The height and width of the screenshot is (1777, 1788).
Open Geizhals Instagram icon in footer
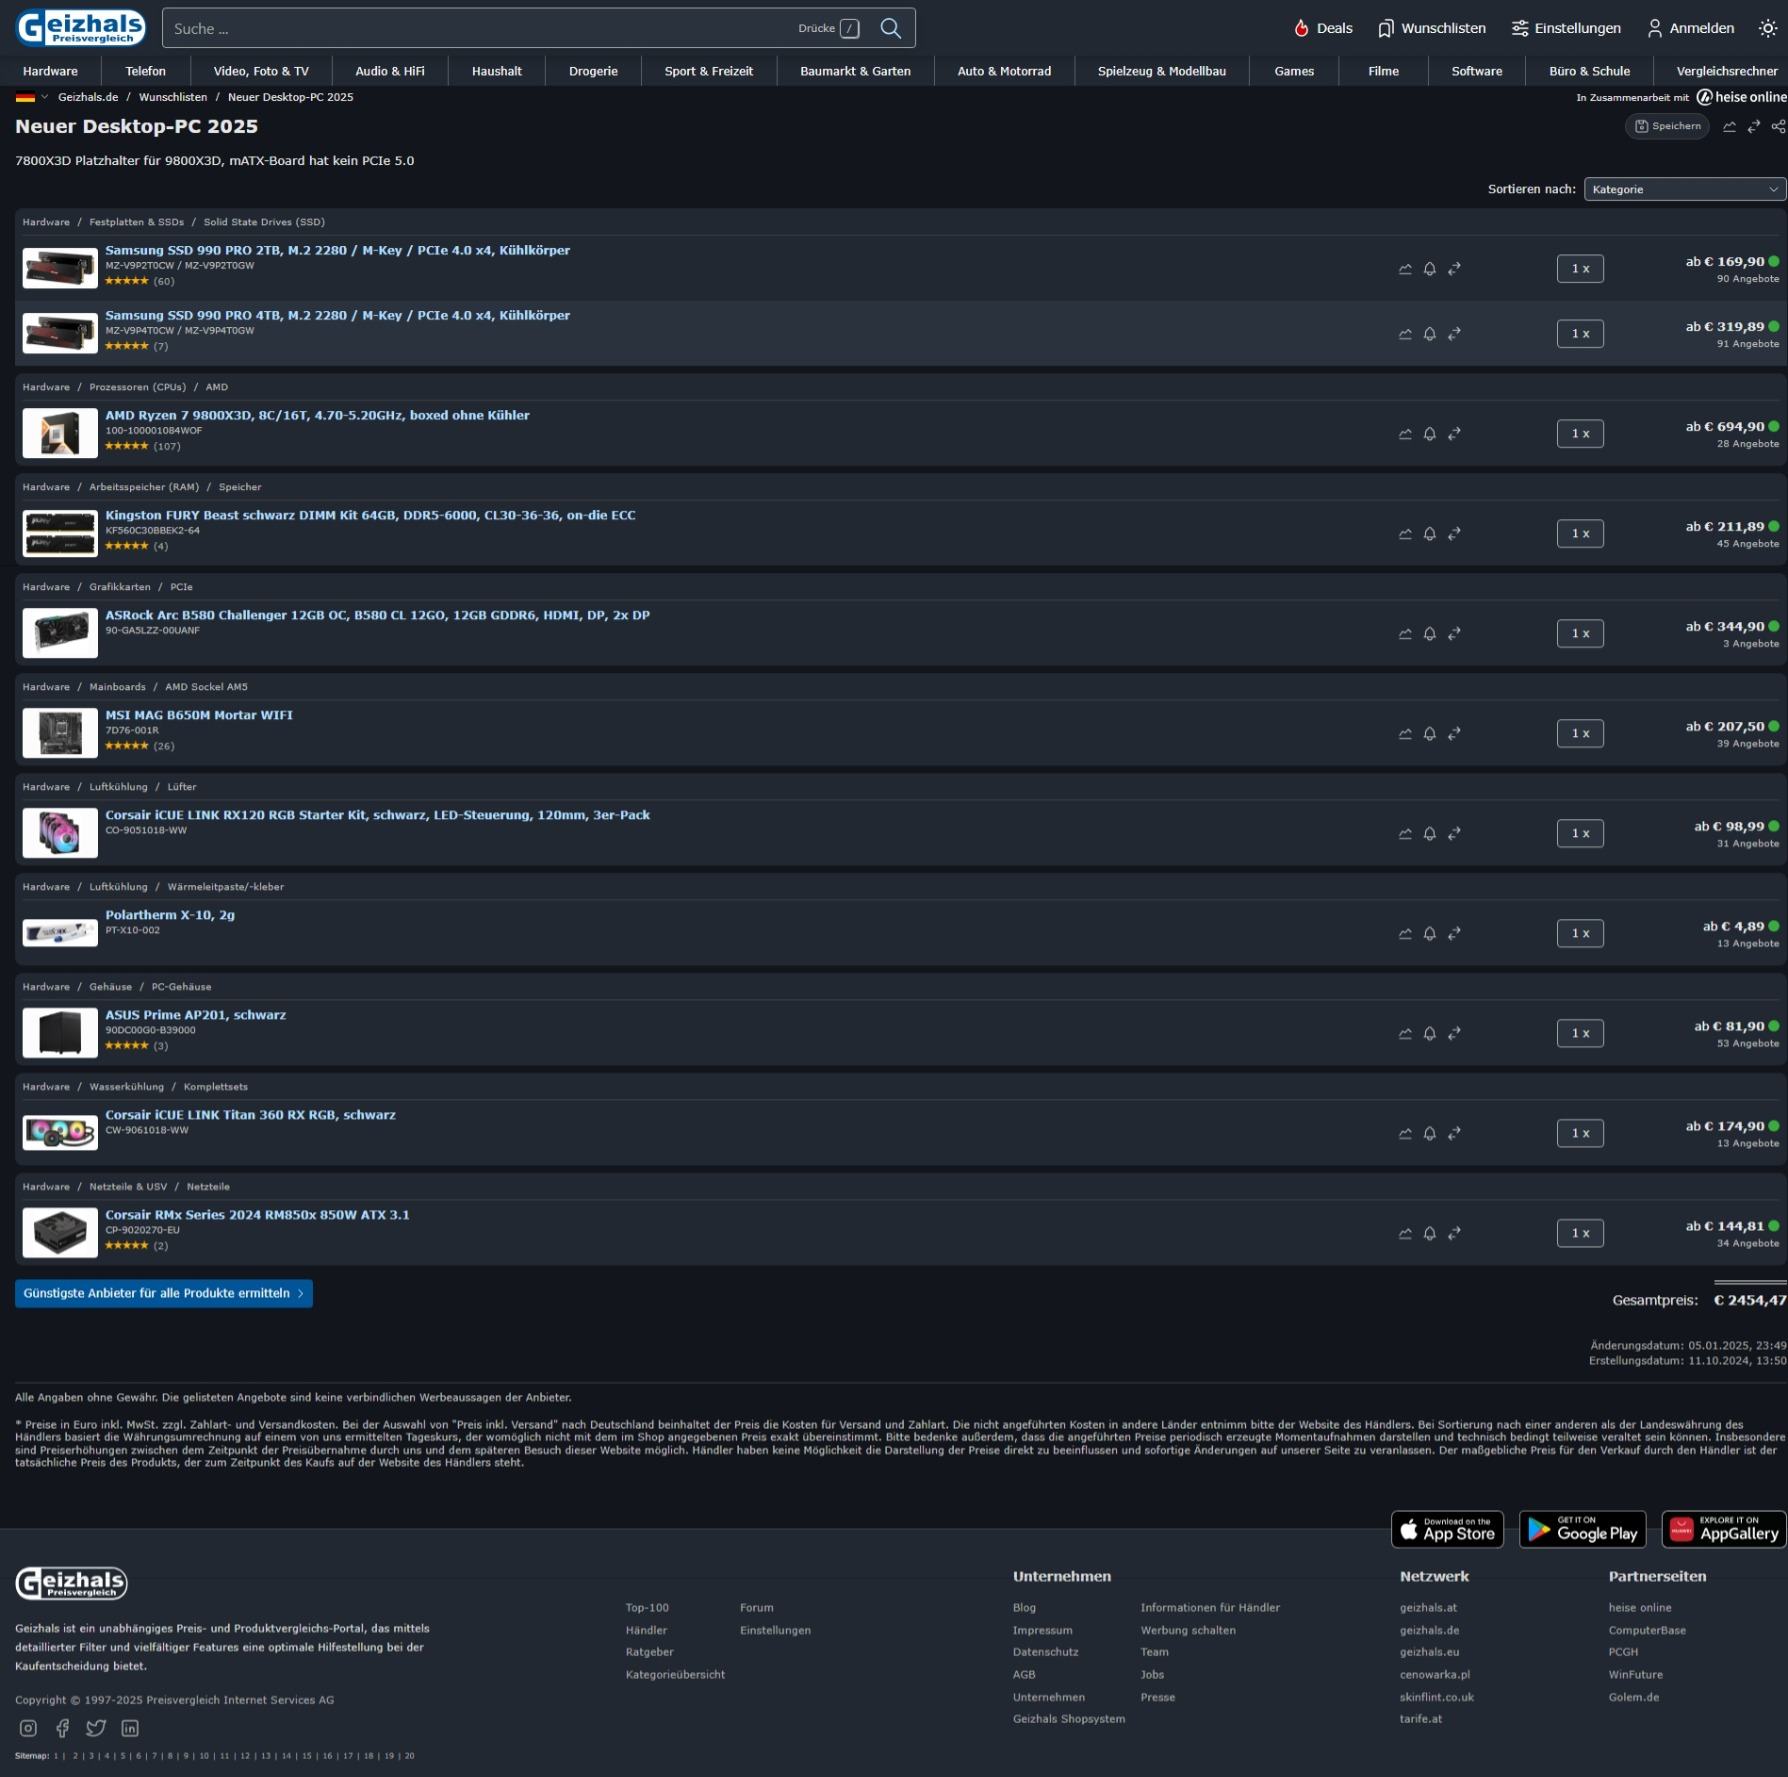28,1728
